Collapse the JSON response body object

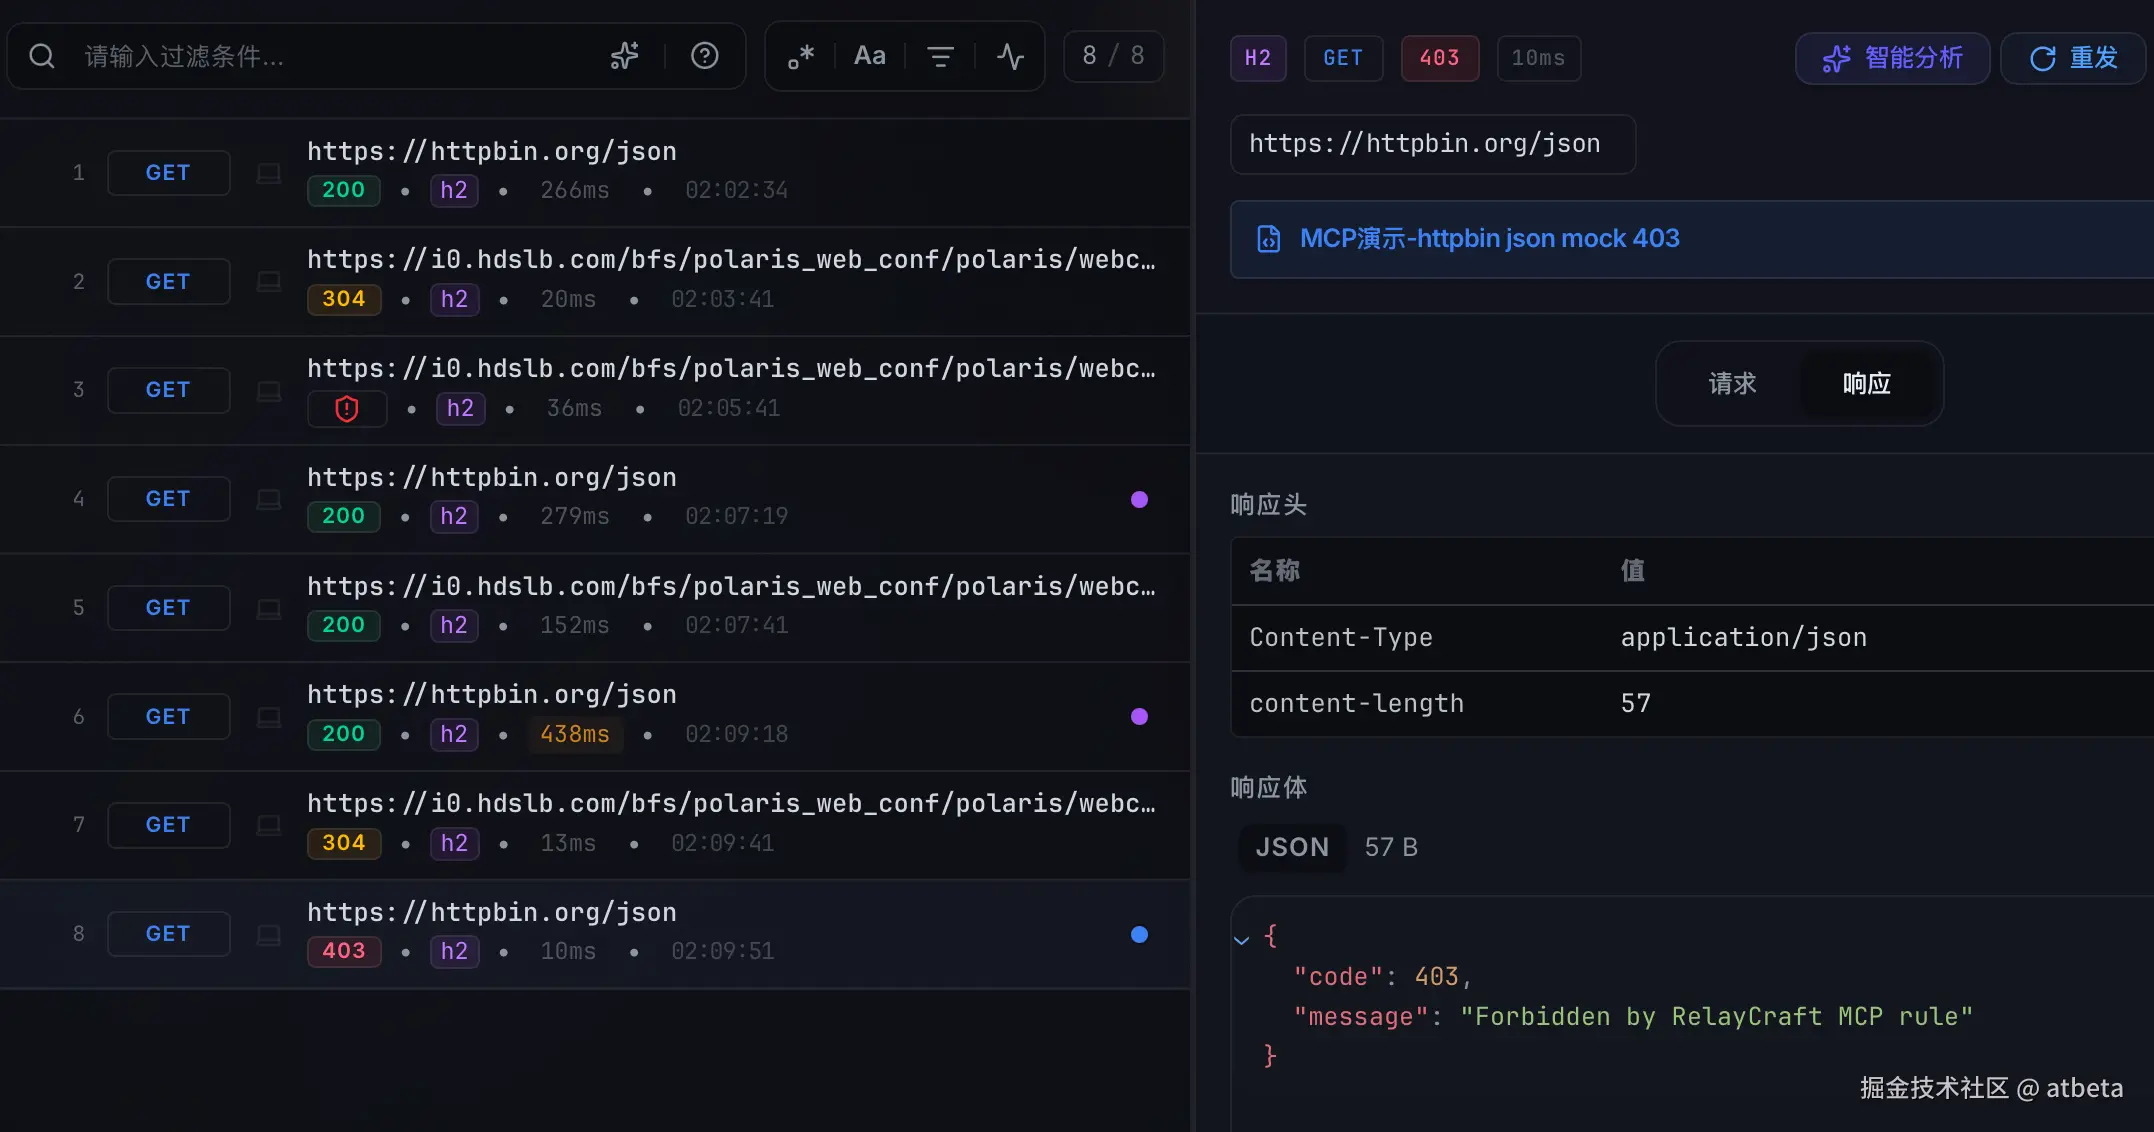tap(1242, 939)
